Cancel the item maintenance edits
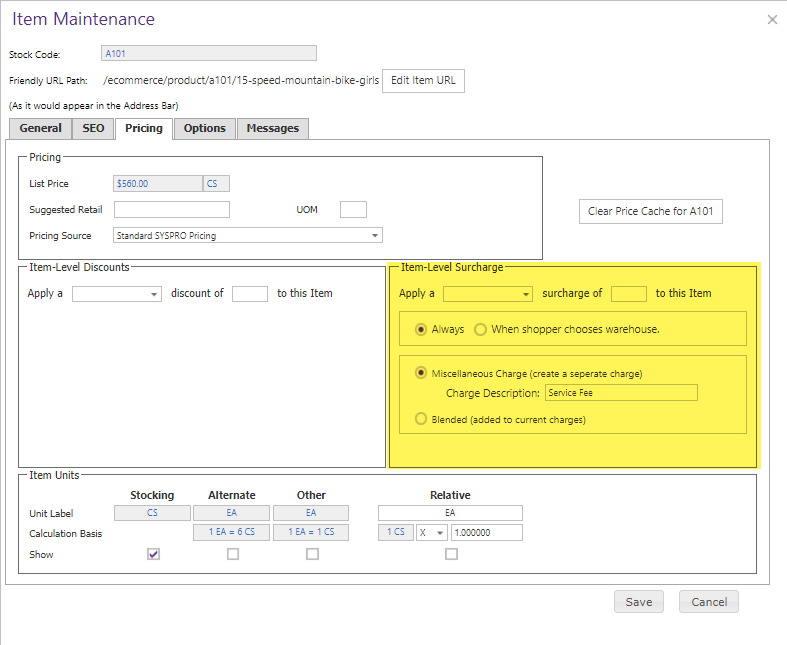Screen dimensions: 787x645 pos(709,602)
